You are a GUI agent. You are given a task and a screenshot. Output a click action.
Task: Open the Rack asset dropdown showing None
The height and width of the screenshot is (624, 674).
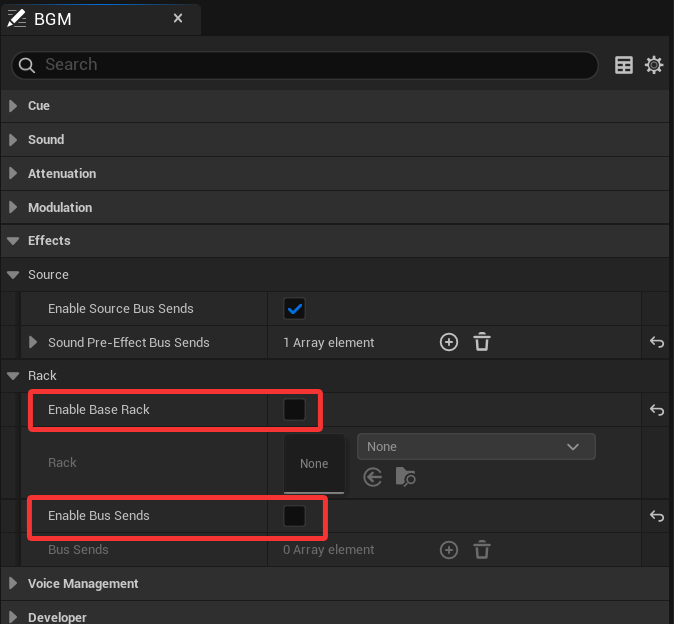(x=476, y=447)
